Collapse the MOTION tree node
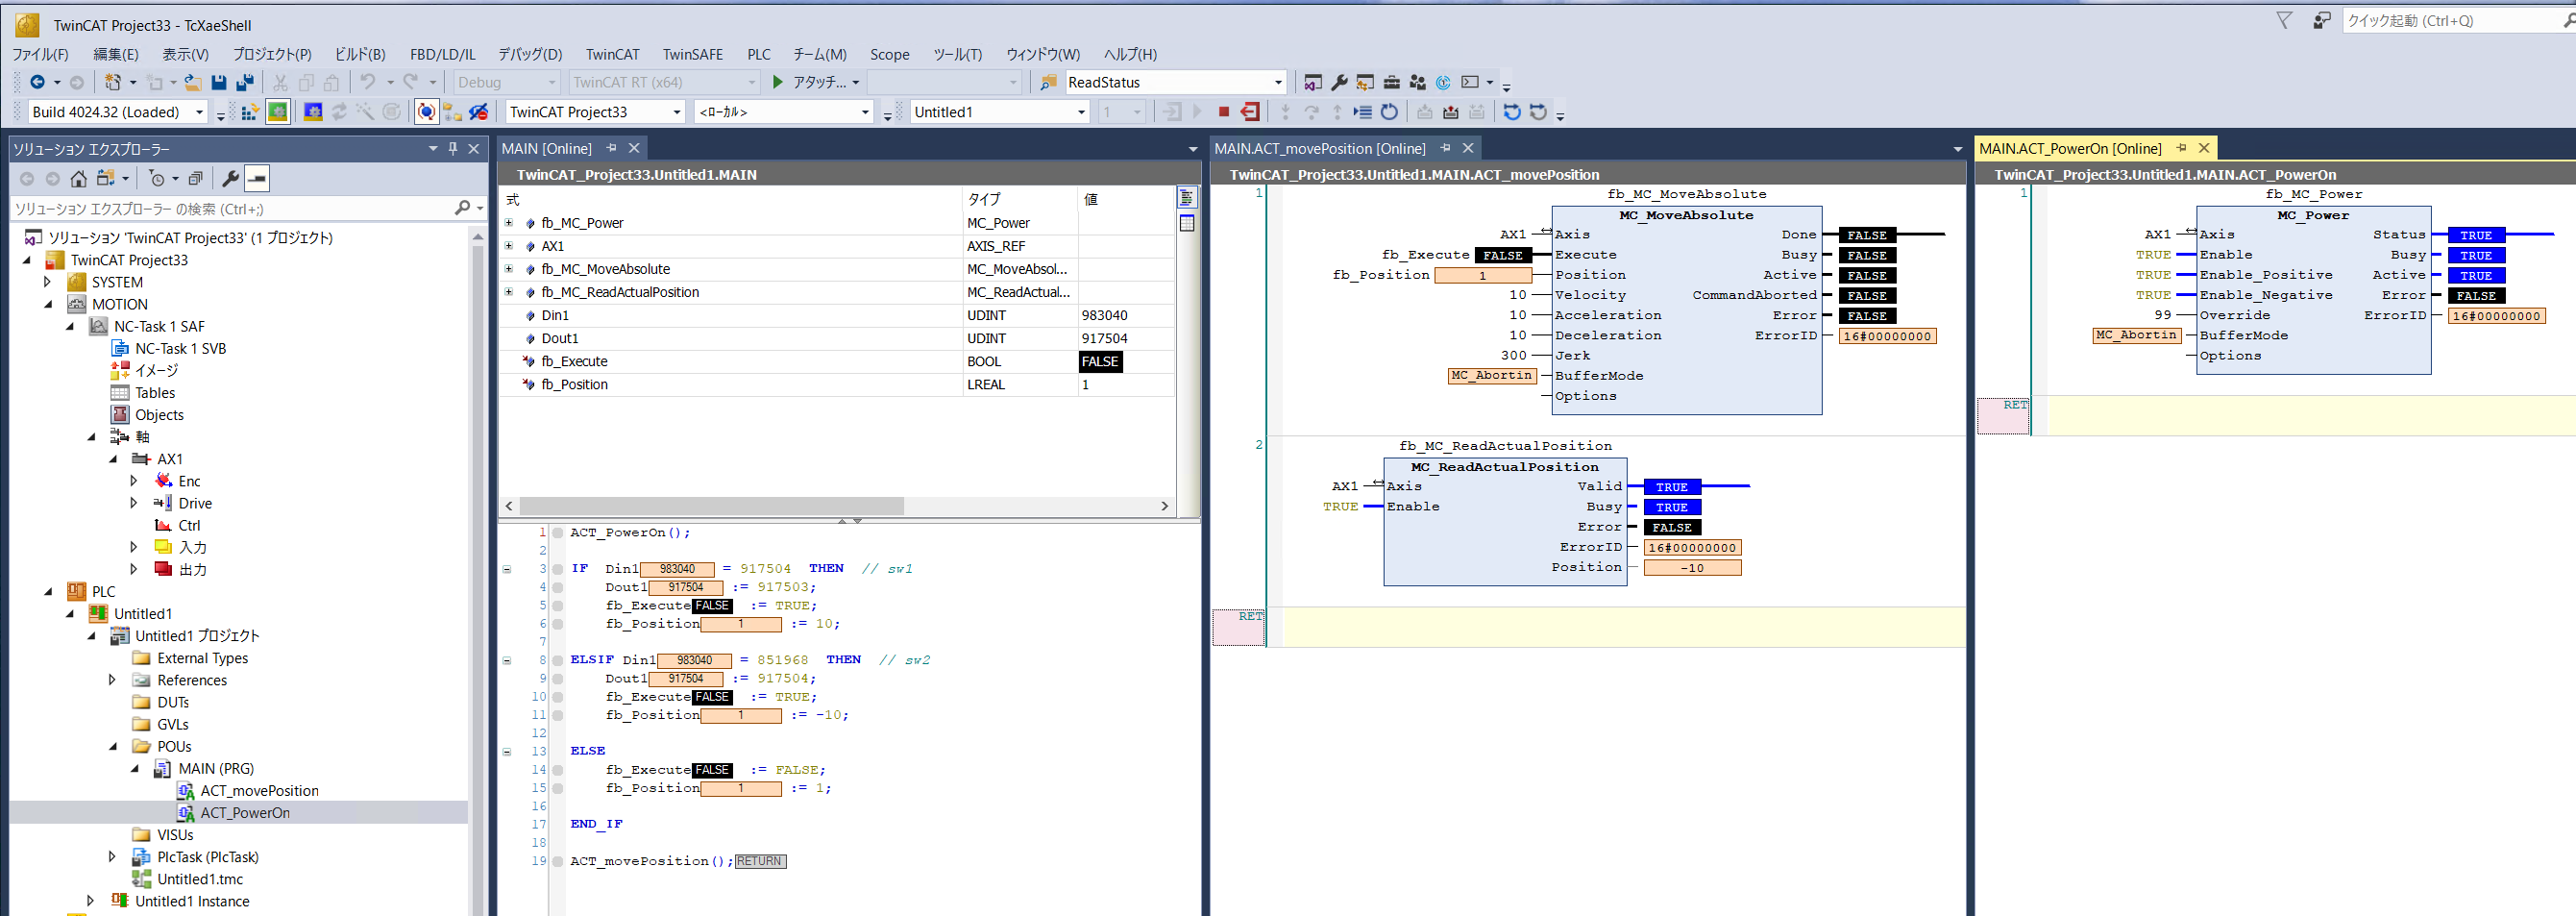 coord(49,304)
